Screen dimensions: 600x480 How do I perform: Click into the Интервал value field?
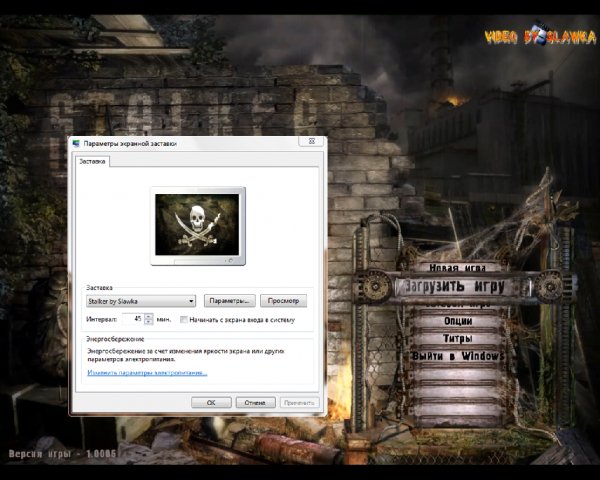[x=133, y=319]
